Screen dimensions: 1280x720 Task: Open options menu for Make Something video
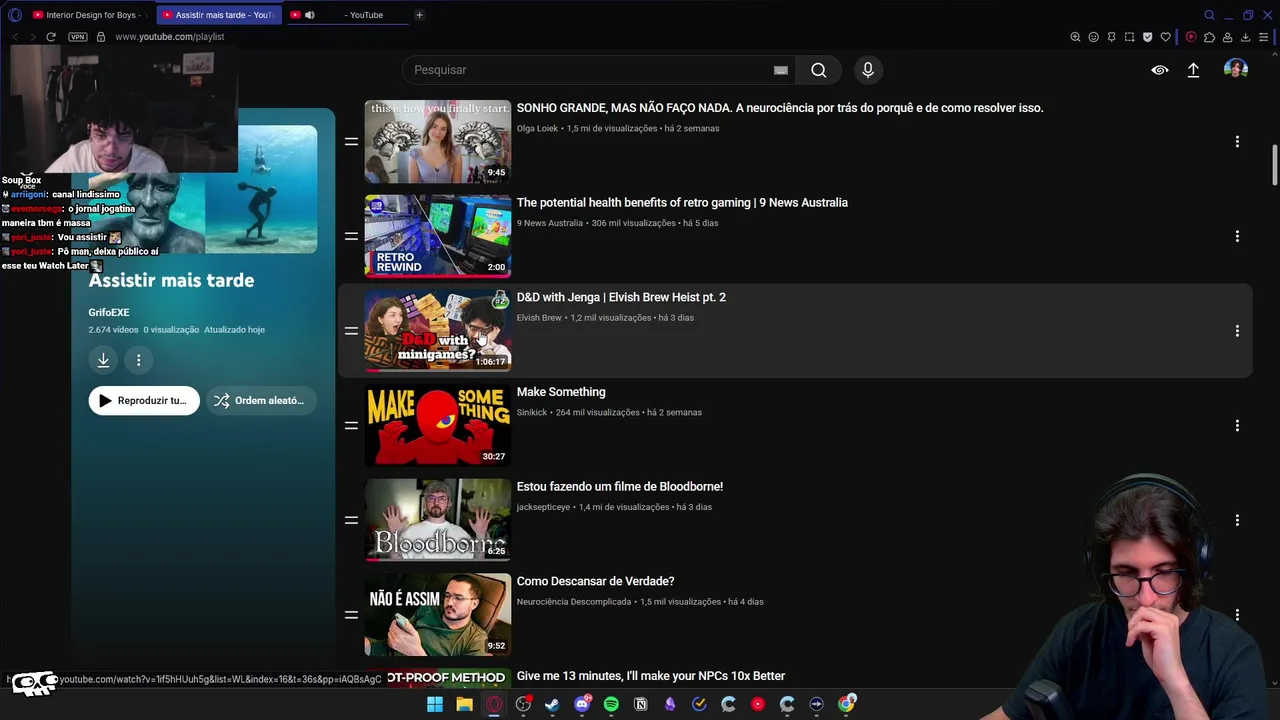[1237, 426]
